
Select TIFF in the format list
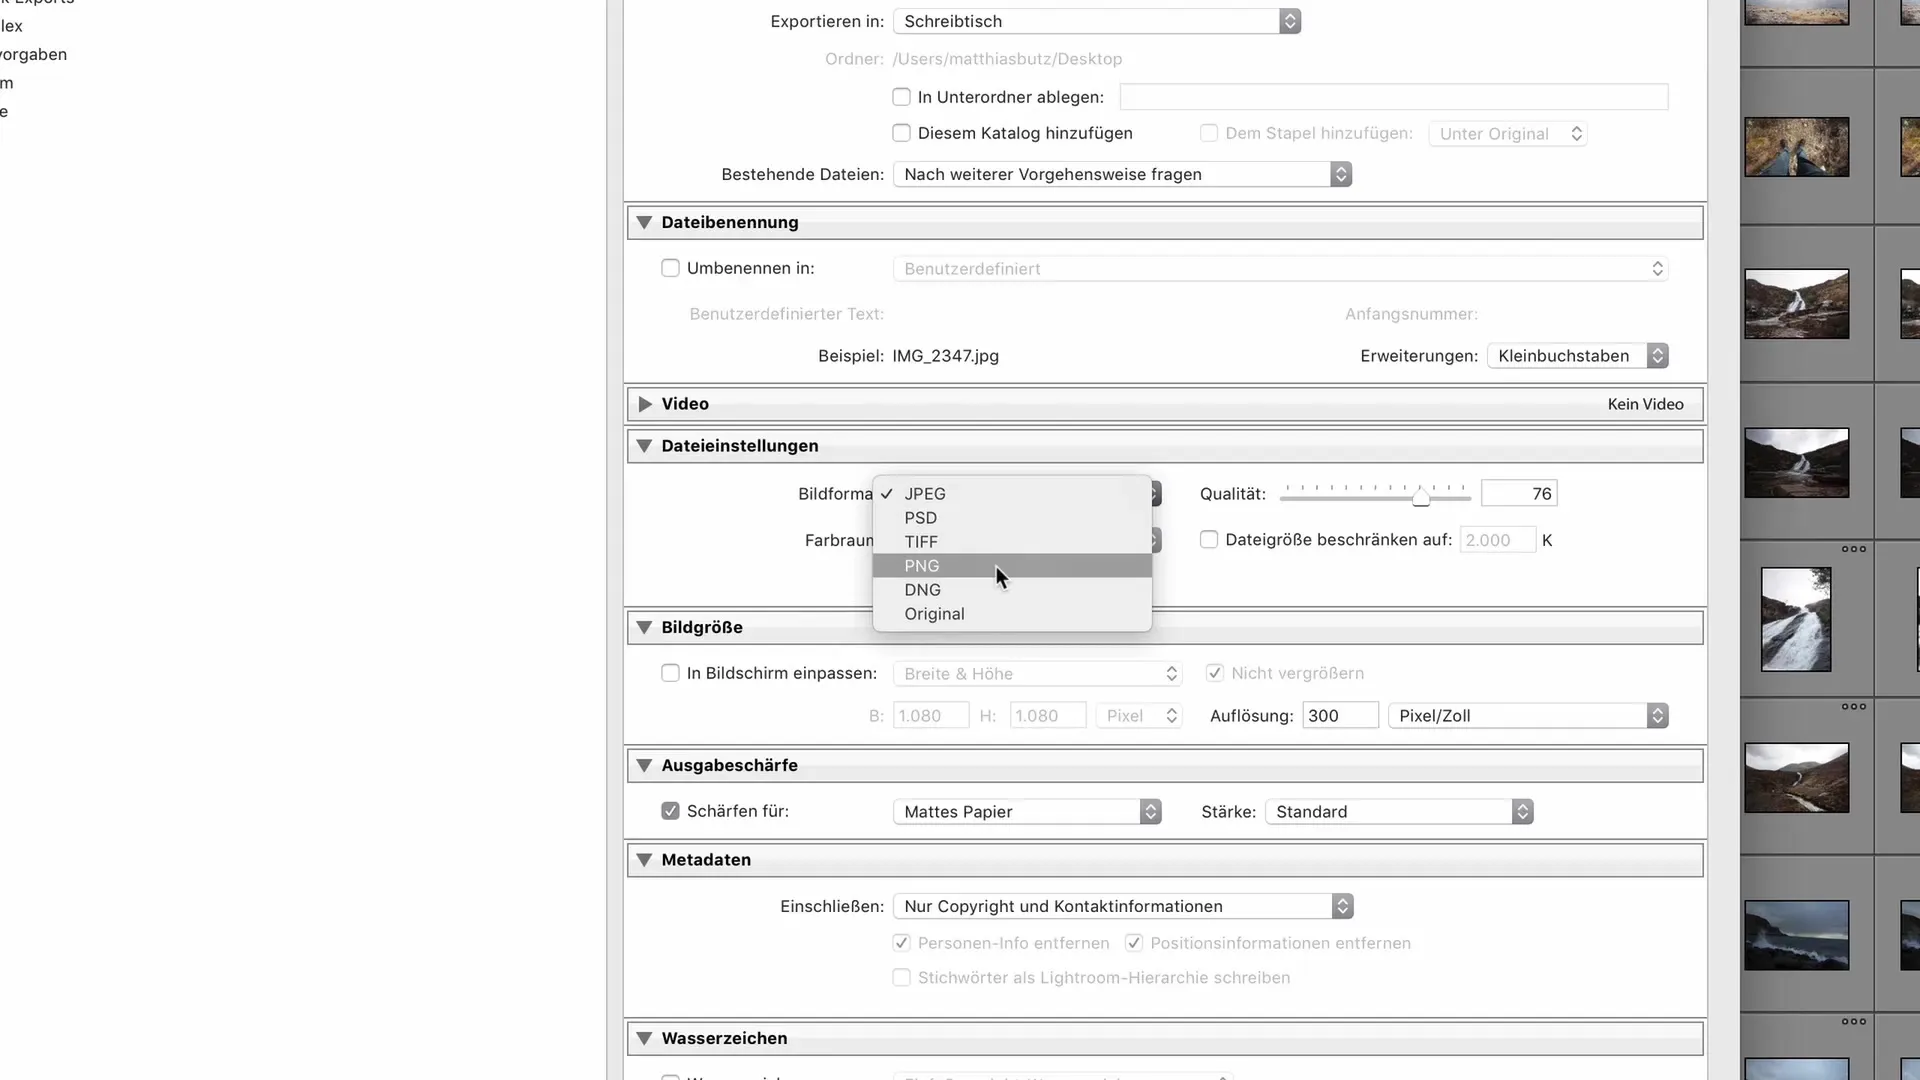(920, 542)
